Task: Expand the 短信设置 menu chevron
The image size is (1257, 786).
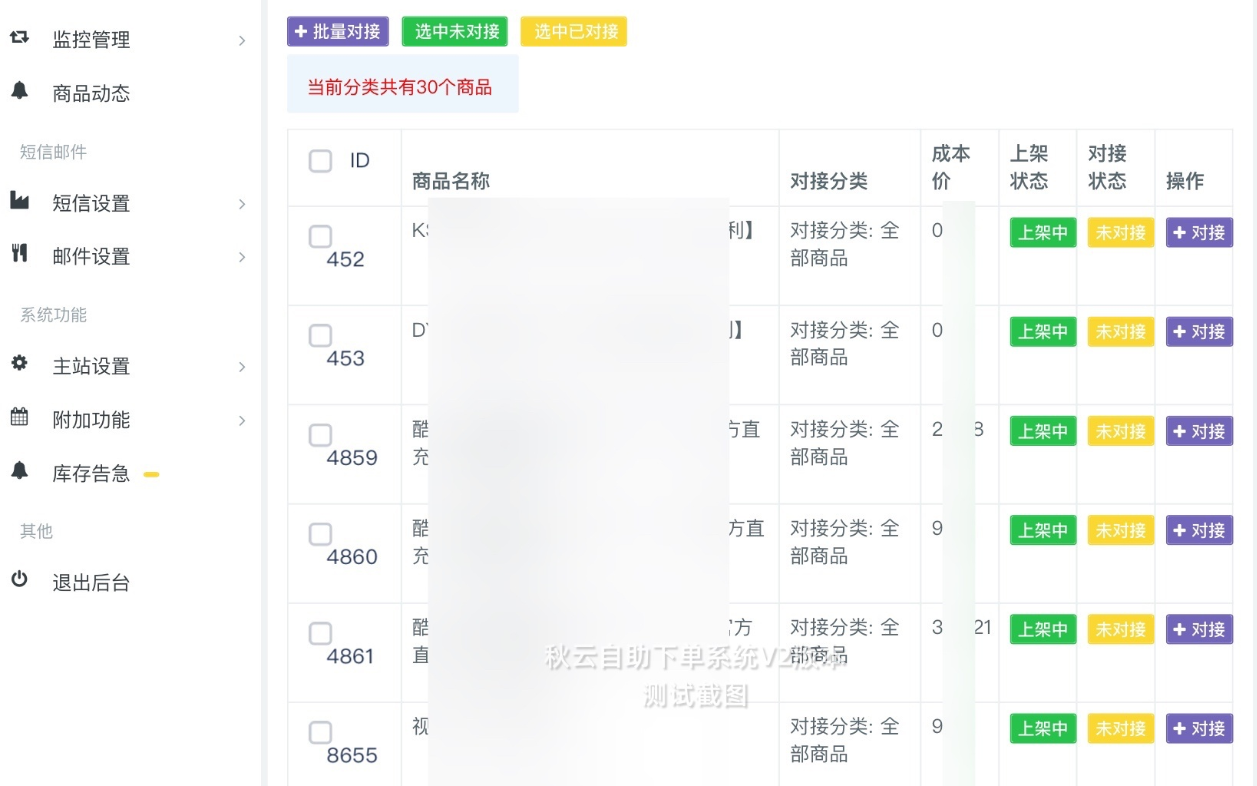Action: [x=241, y=203]
